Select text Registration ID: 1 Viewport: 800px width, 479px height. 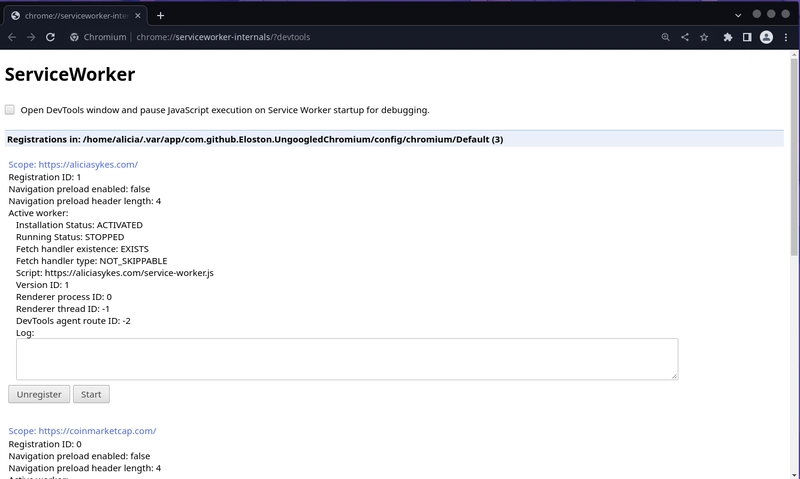[44, 177]
